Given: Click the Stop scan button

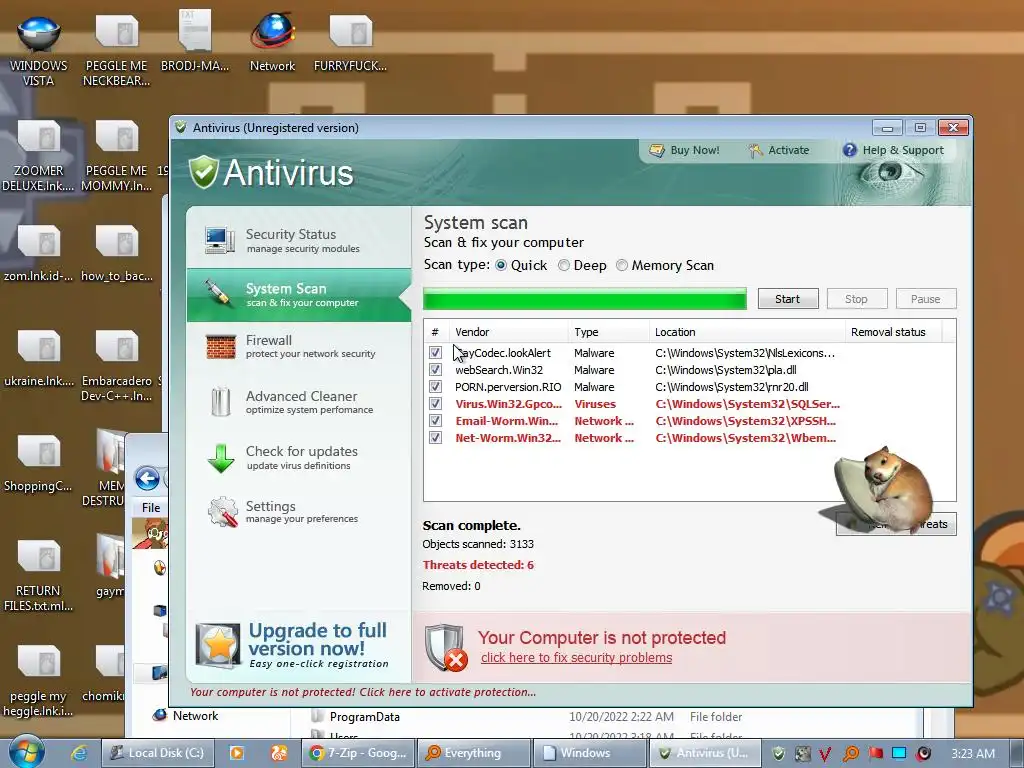Looking at the screenshot, I should click(x=856, y=298).
